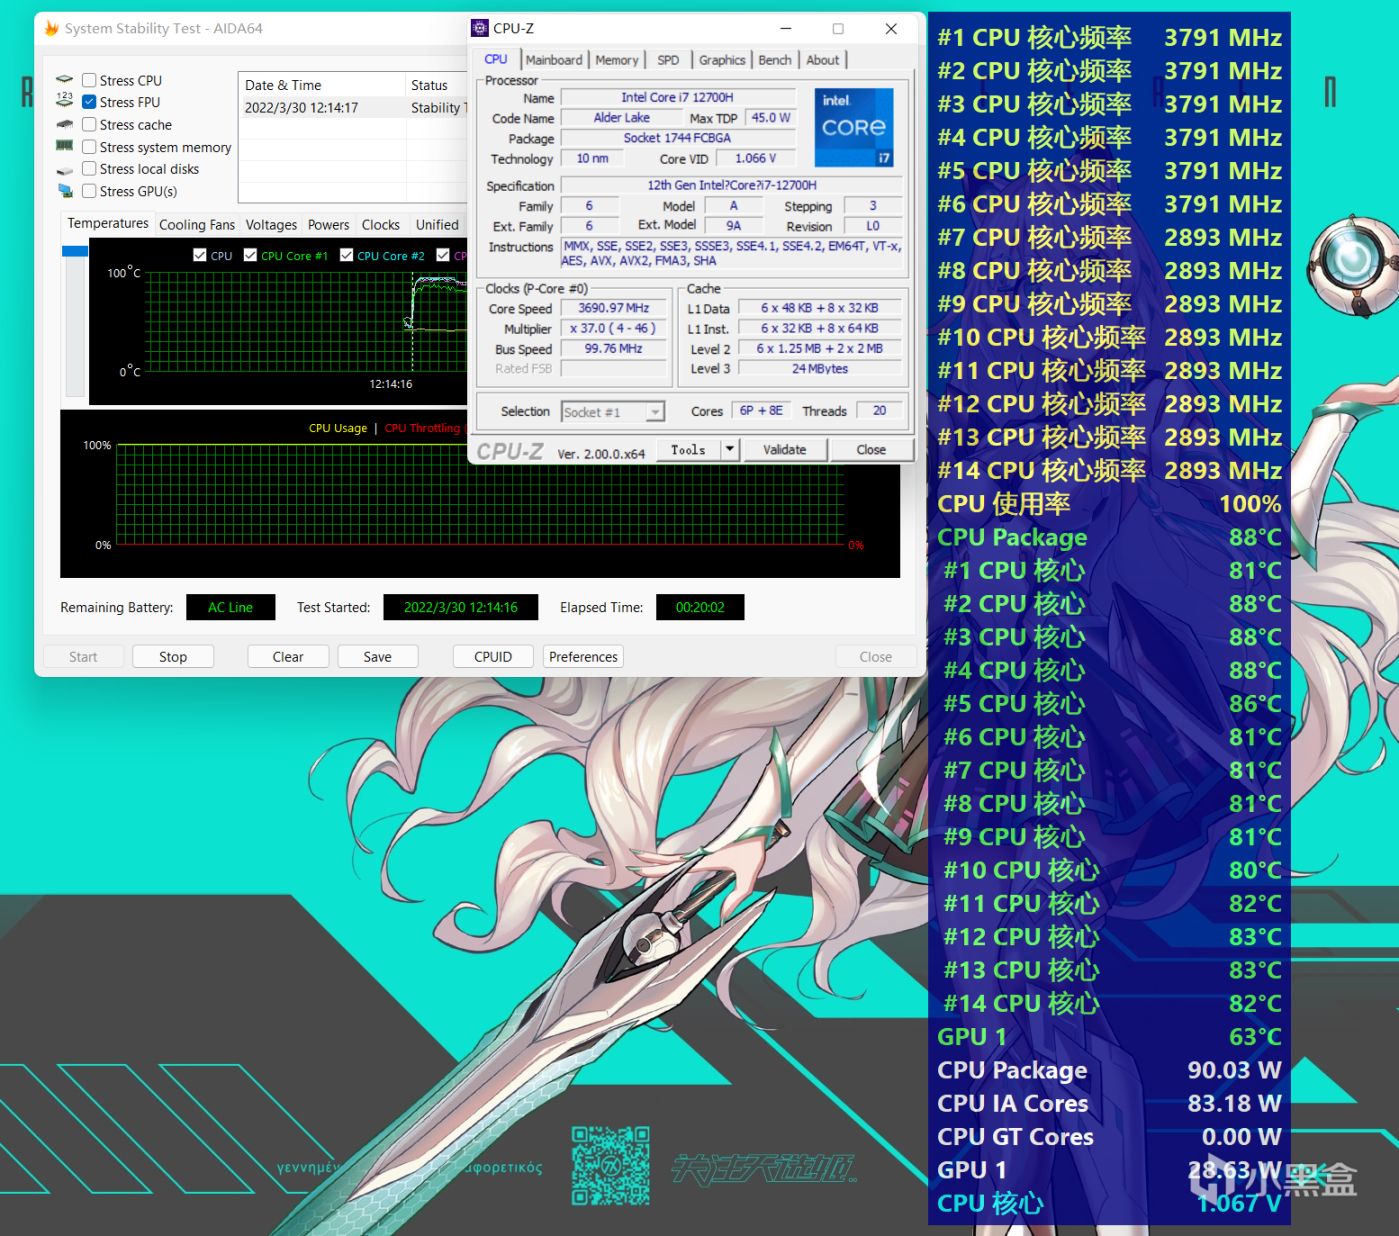Click the Tools button in CPU-Z

click(689, 450)
